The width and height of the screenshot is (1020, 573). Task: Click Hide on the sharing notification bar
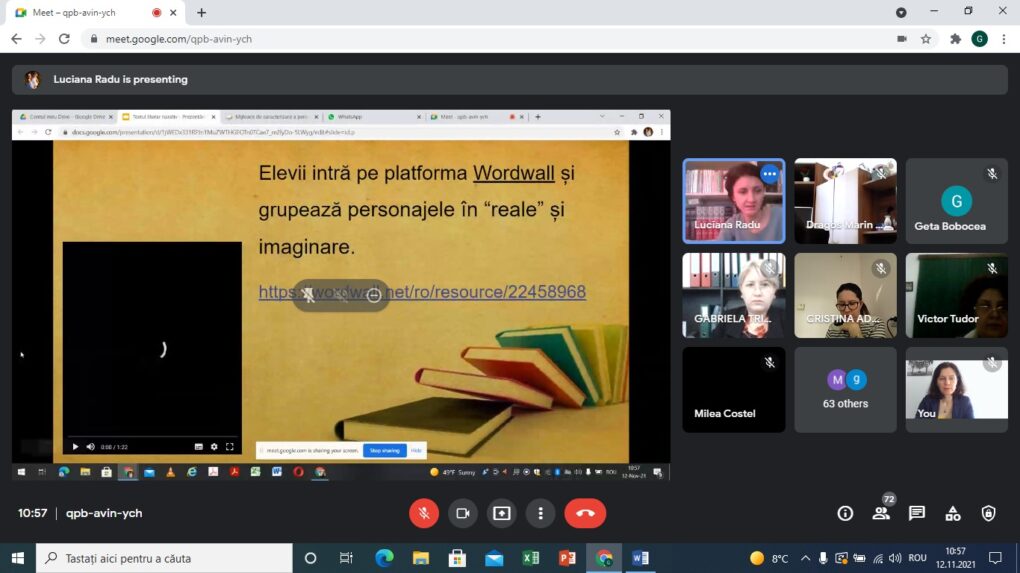(416, 450)
